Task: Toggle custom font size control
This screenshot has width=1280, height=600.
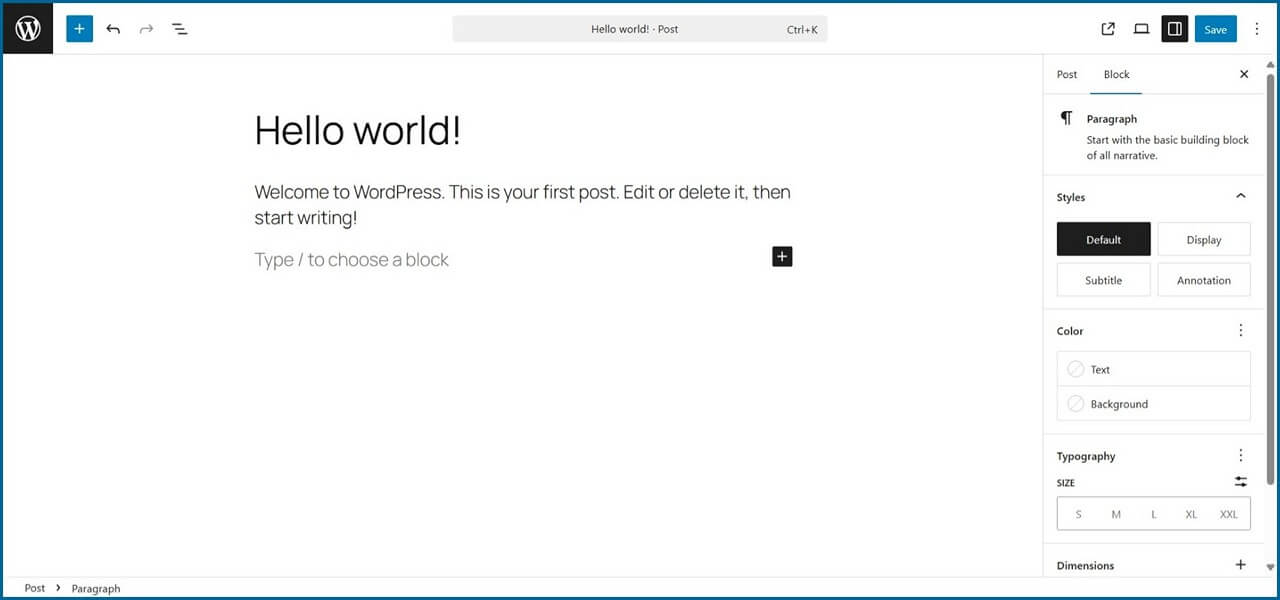Action: click(1241, 482)
